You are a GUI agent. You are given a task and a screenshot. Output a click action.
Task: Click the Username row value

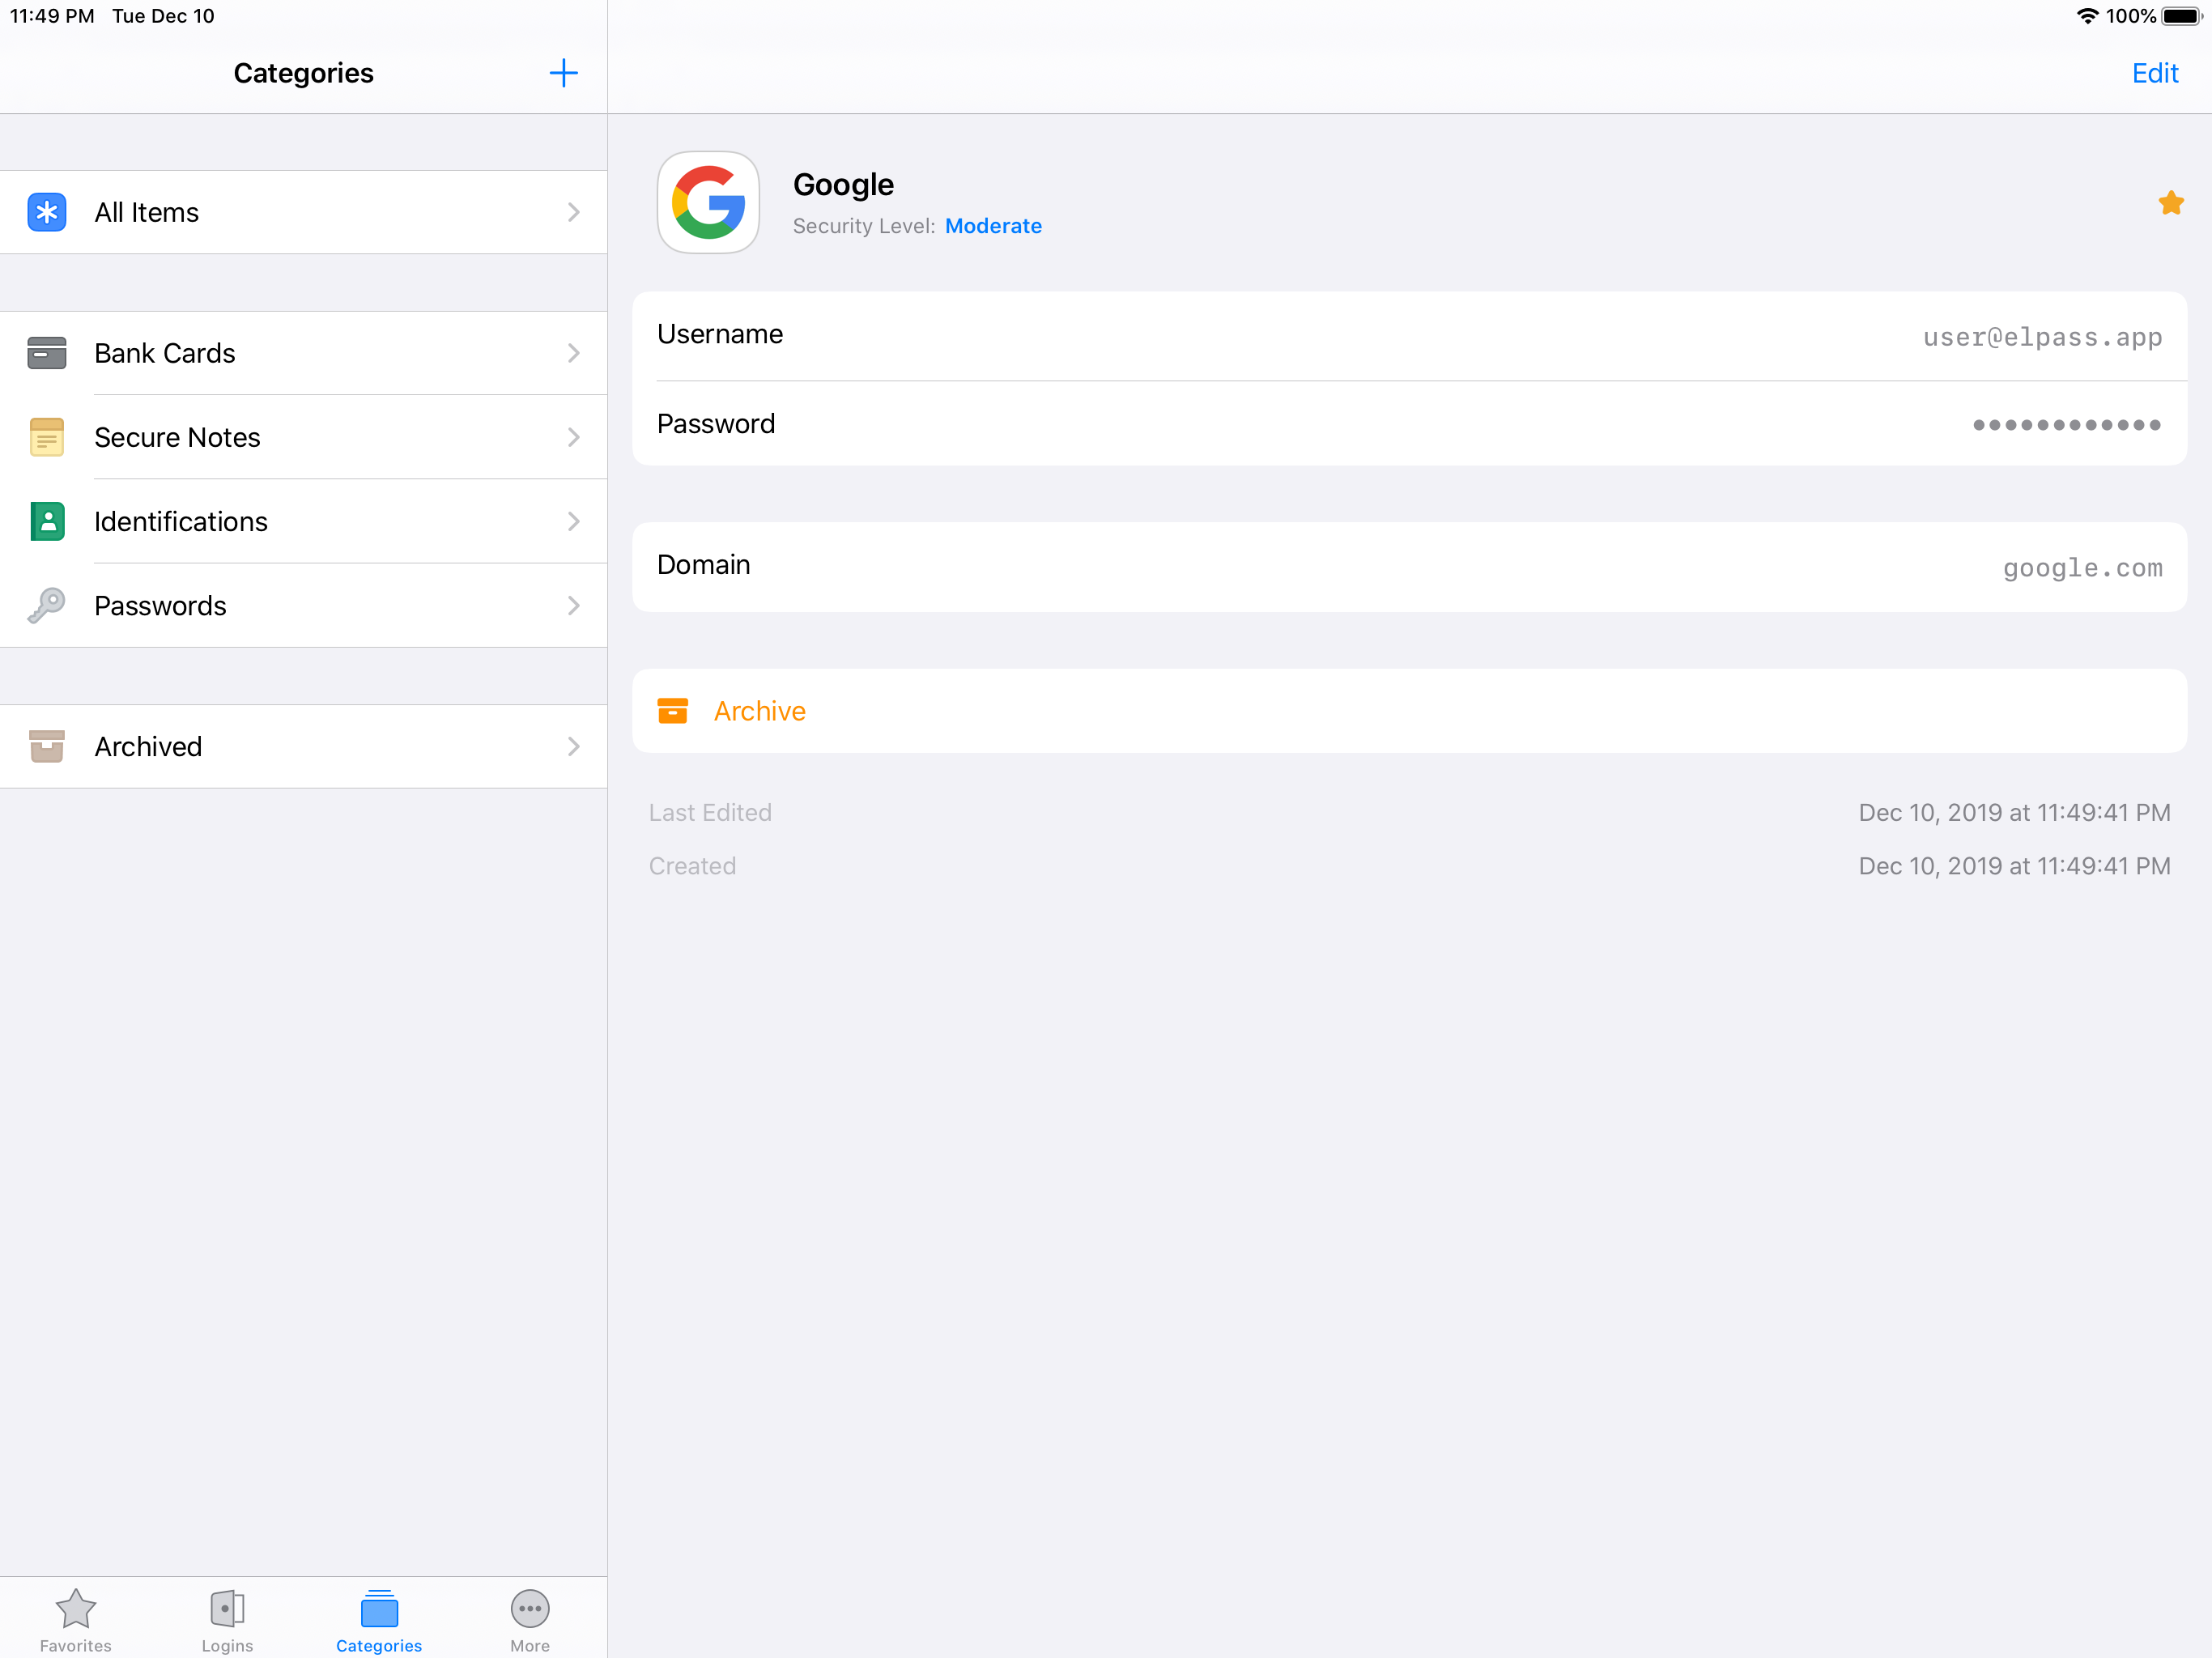2041,337
